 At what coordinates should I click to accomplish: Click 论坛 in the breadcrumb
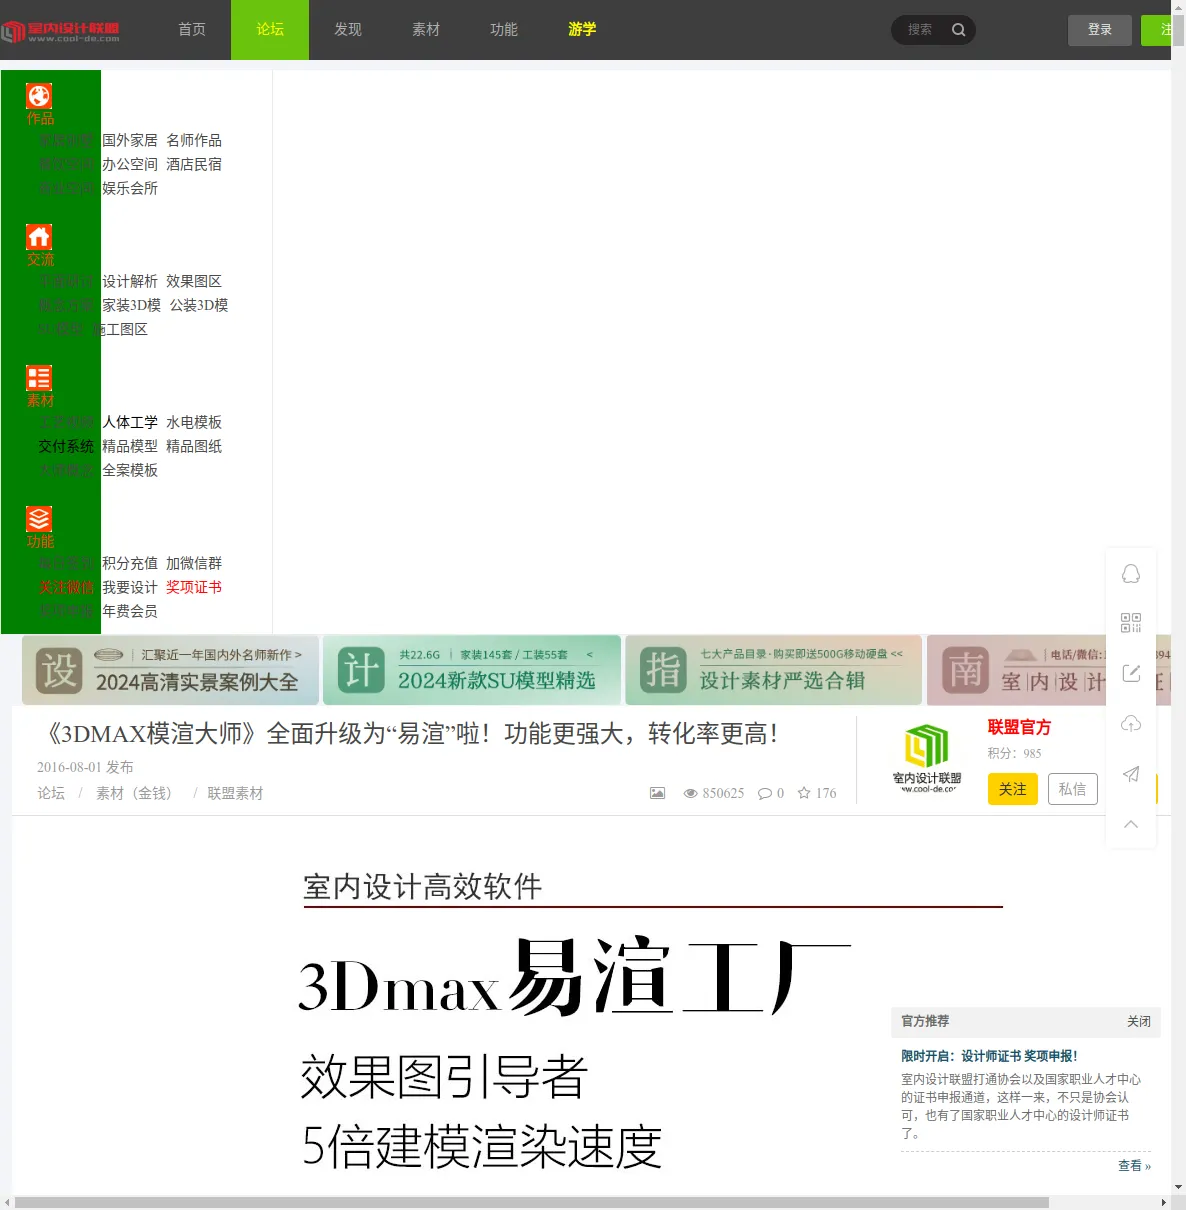51,793
